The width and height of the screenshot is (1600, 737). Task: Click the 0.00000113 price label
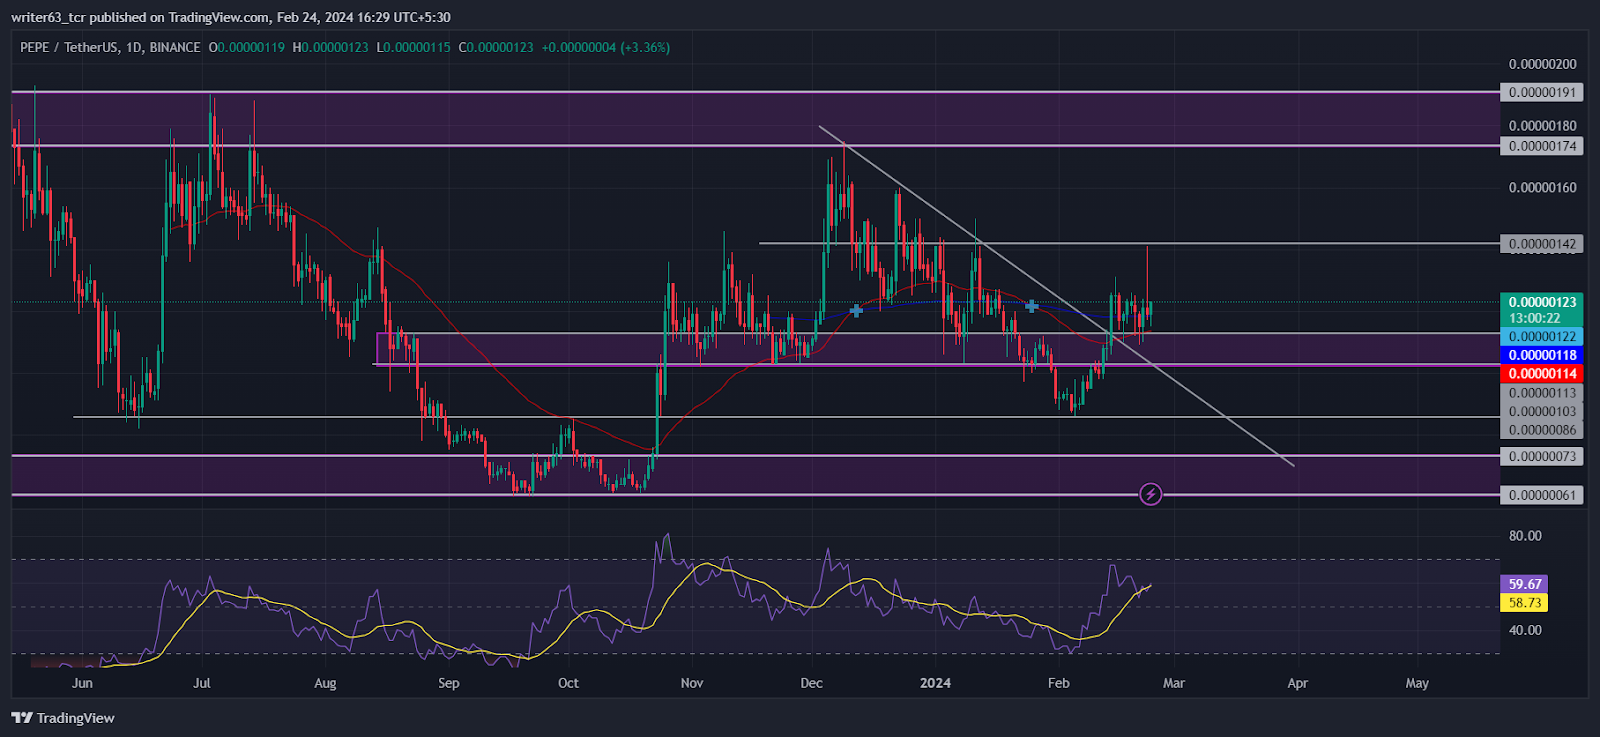1542,393
